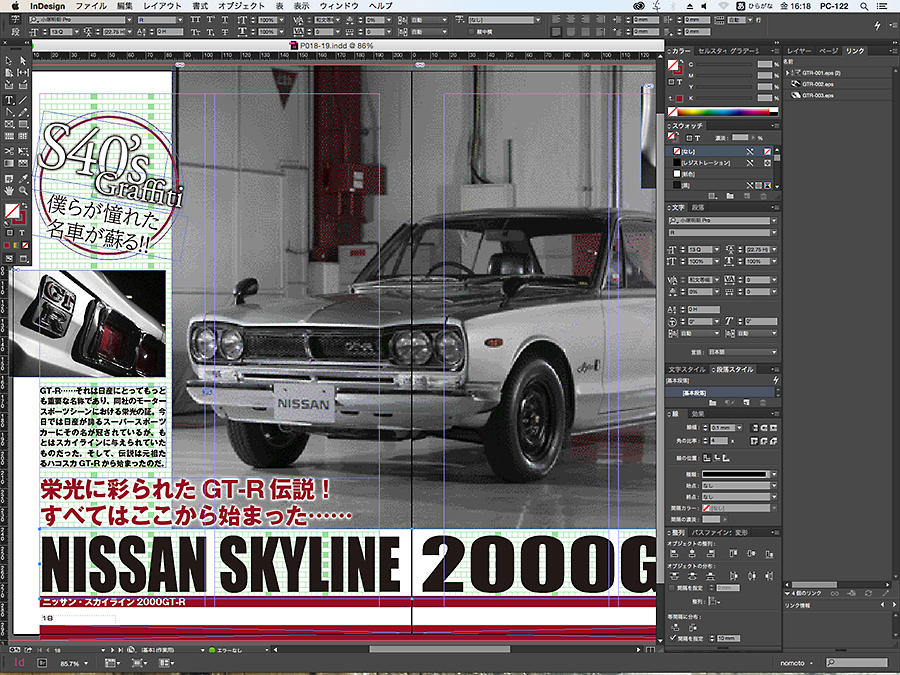Select the [レジストレーション] swatch
900x675 pixels.
(x=720, y=163)
